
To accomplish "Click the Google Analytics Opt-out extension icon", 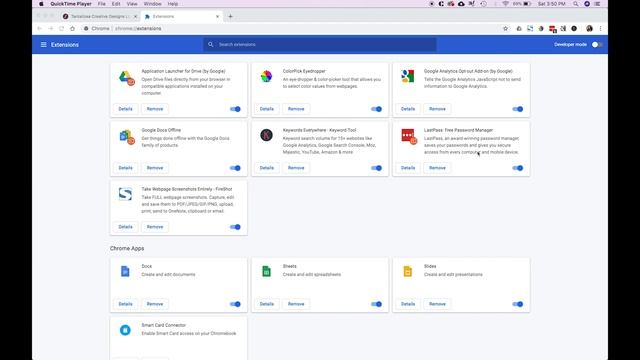I will coord(407,76).
